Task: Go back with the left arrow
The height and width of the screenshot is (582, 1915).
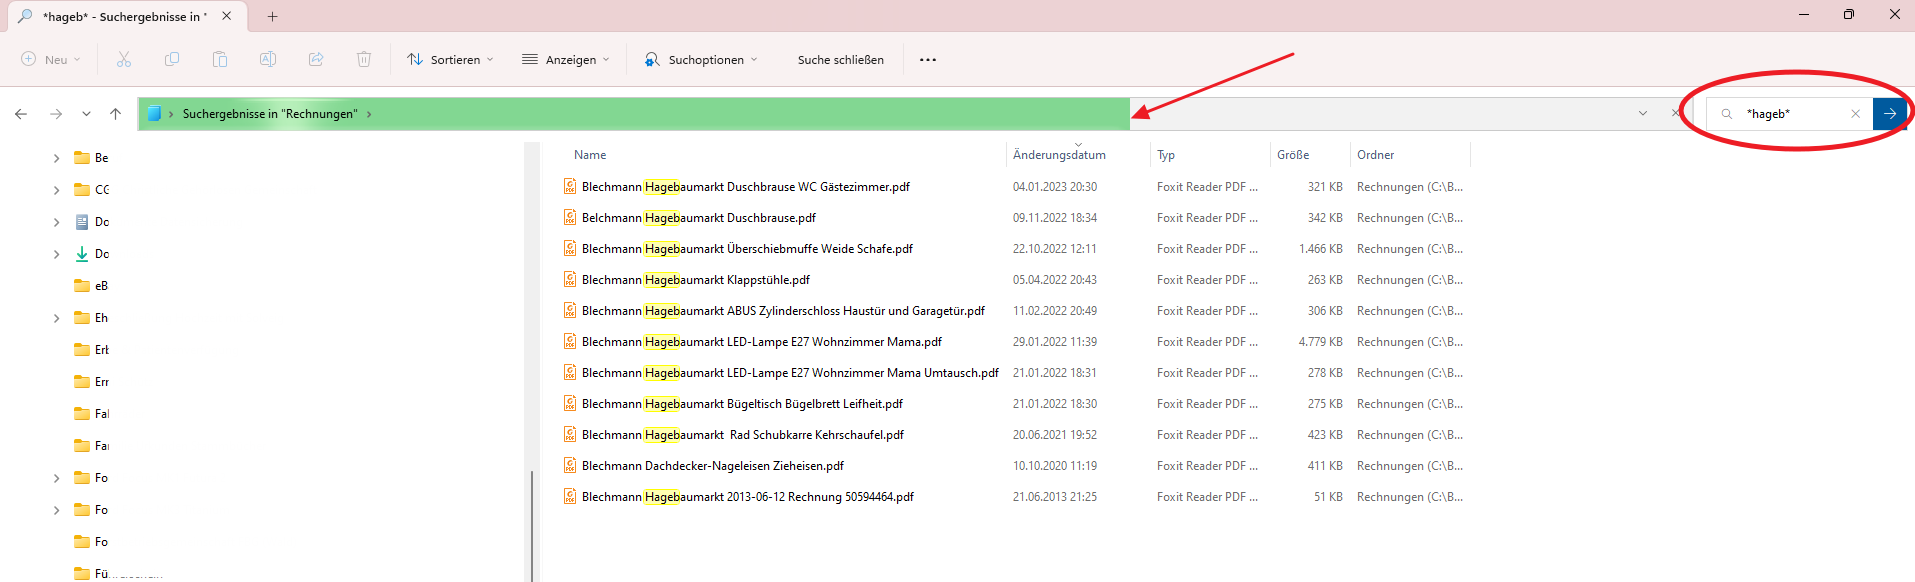Action: click(x=21, y=114)
